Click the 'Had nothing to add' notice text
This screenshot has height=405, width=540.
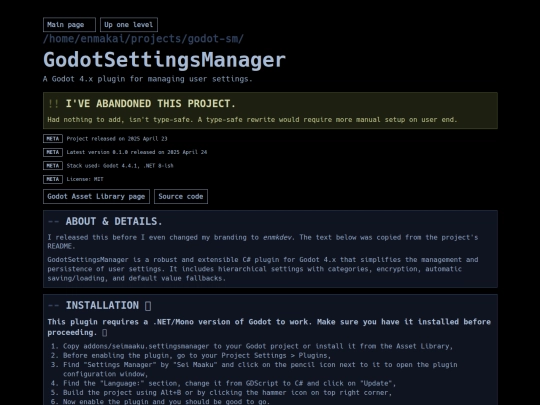[252, 120]
